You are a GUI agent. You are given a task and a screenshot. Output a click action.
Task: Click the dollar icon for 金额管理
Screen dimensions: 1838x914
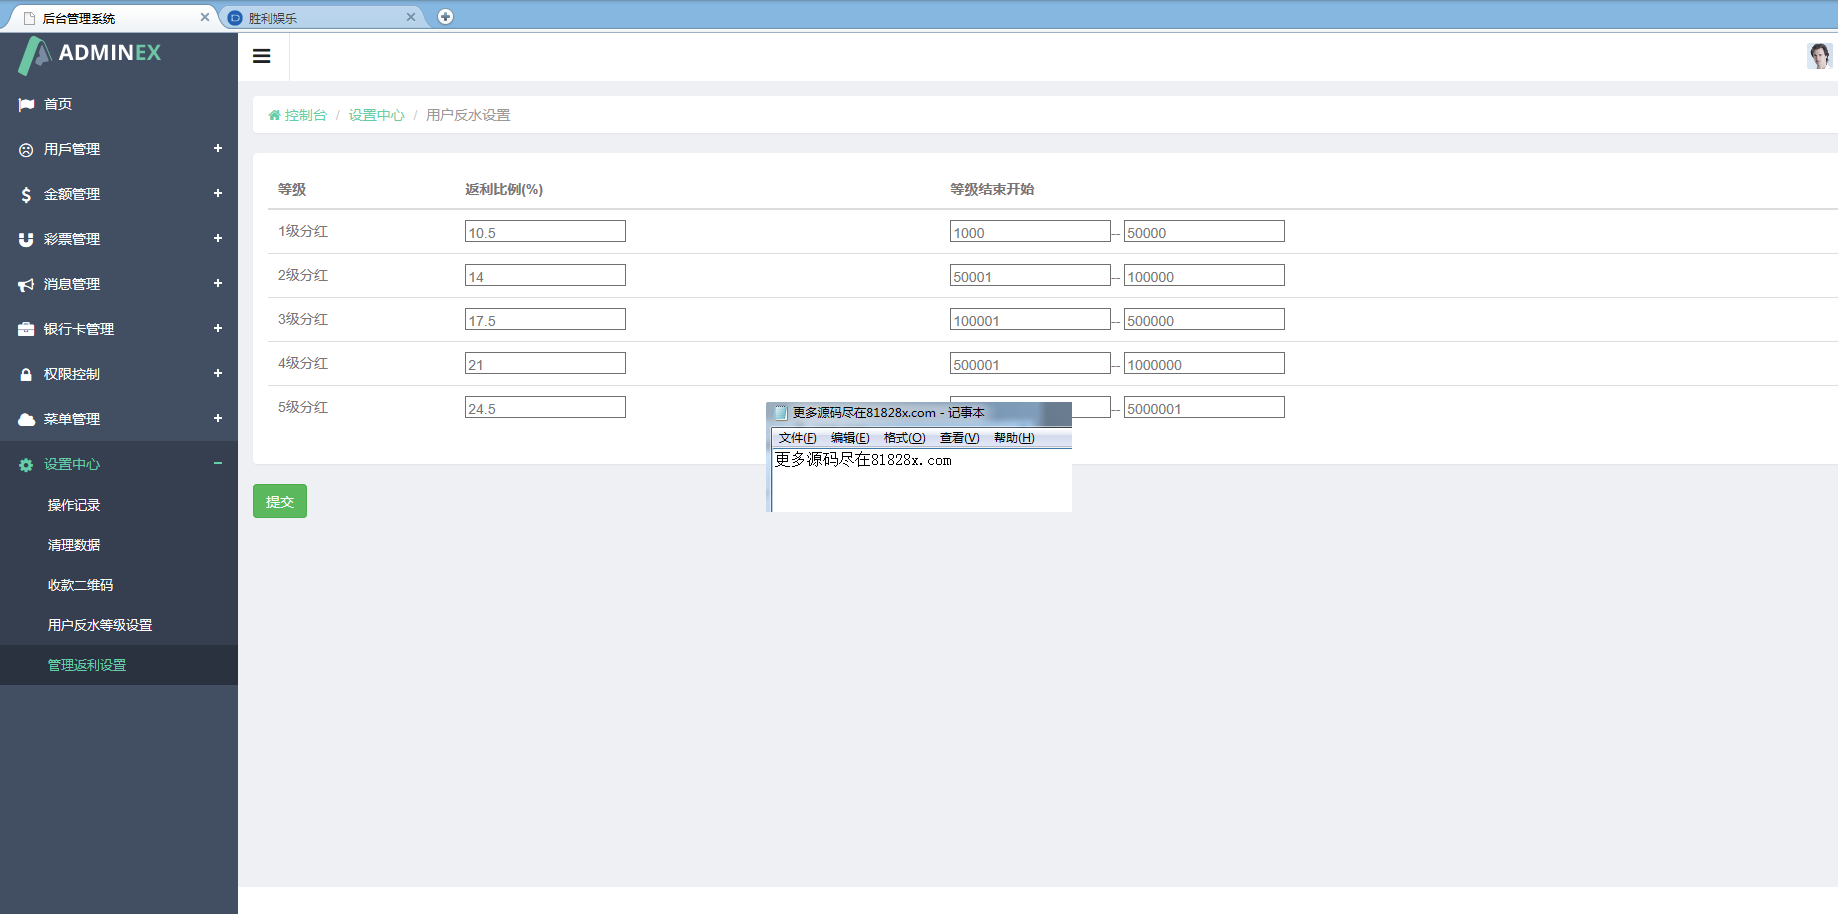click(x=26, y=195)
